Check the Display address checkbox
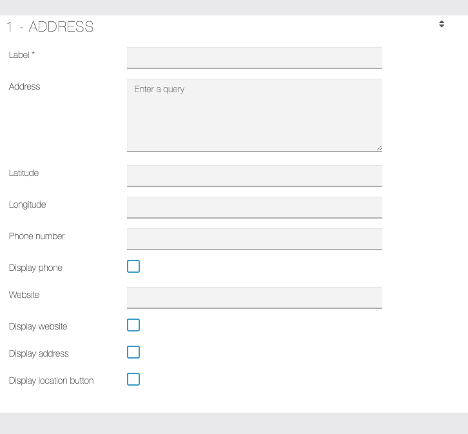Screen dimensions: 468x434 tap(133, 352)
